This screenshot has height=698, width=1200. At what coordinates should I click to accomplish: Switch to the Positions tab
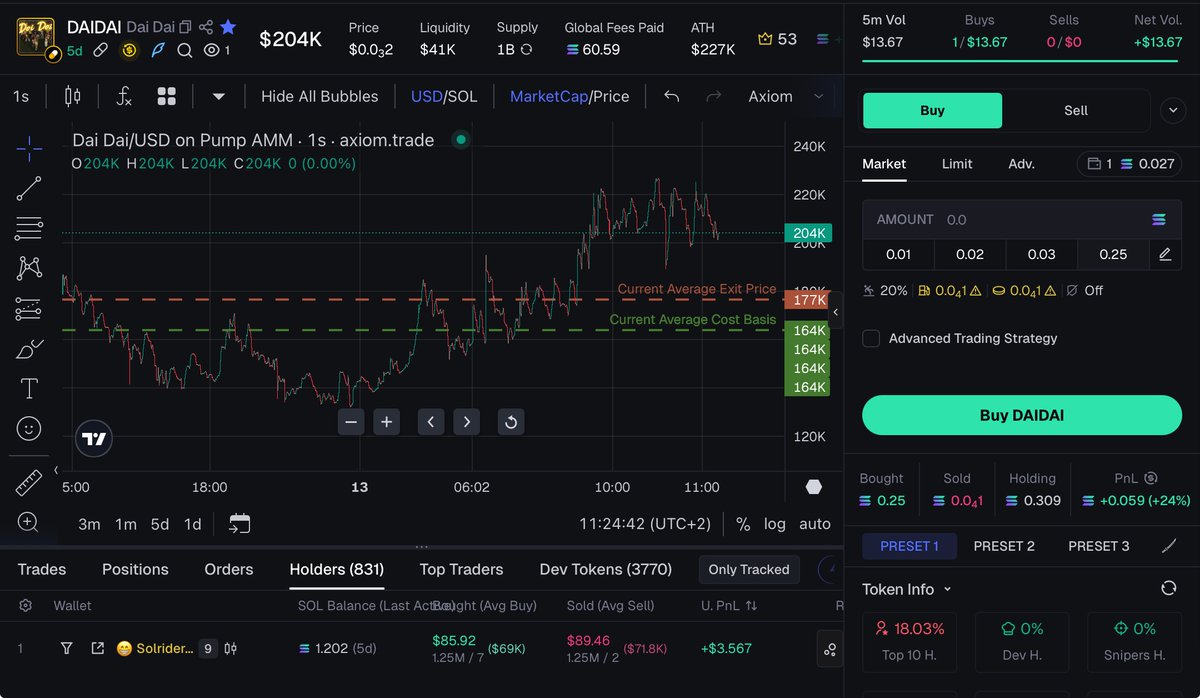click(135, 569)
